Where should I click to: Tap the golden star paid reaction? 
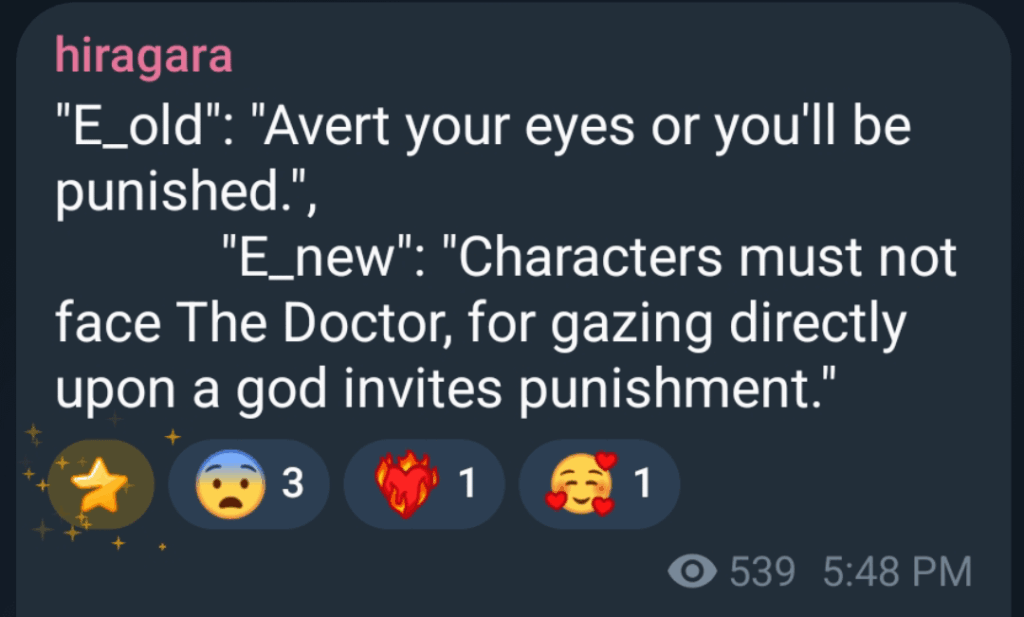[x=98, y=486]
